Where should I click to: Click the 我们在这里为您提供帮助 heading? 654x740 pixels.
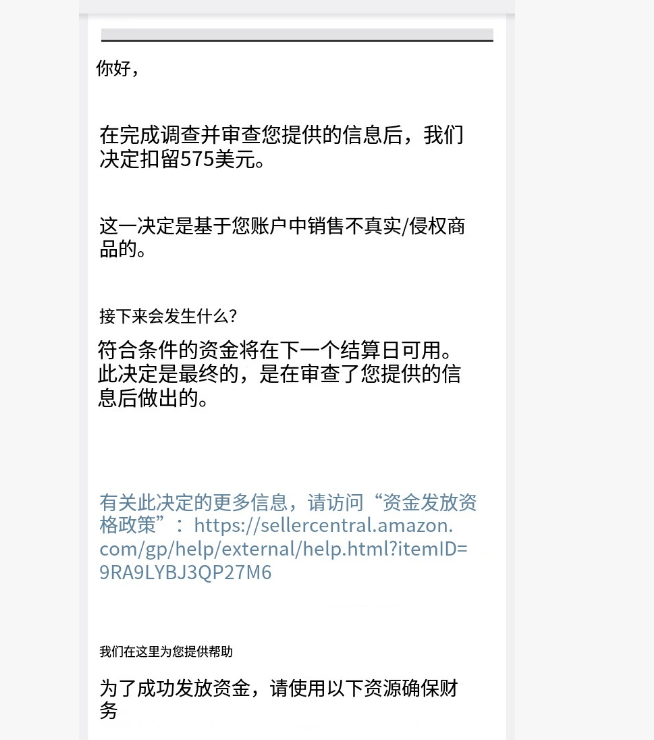[166, 652]
